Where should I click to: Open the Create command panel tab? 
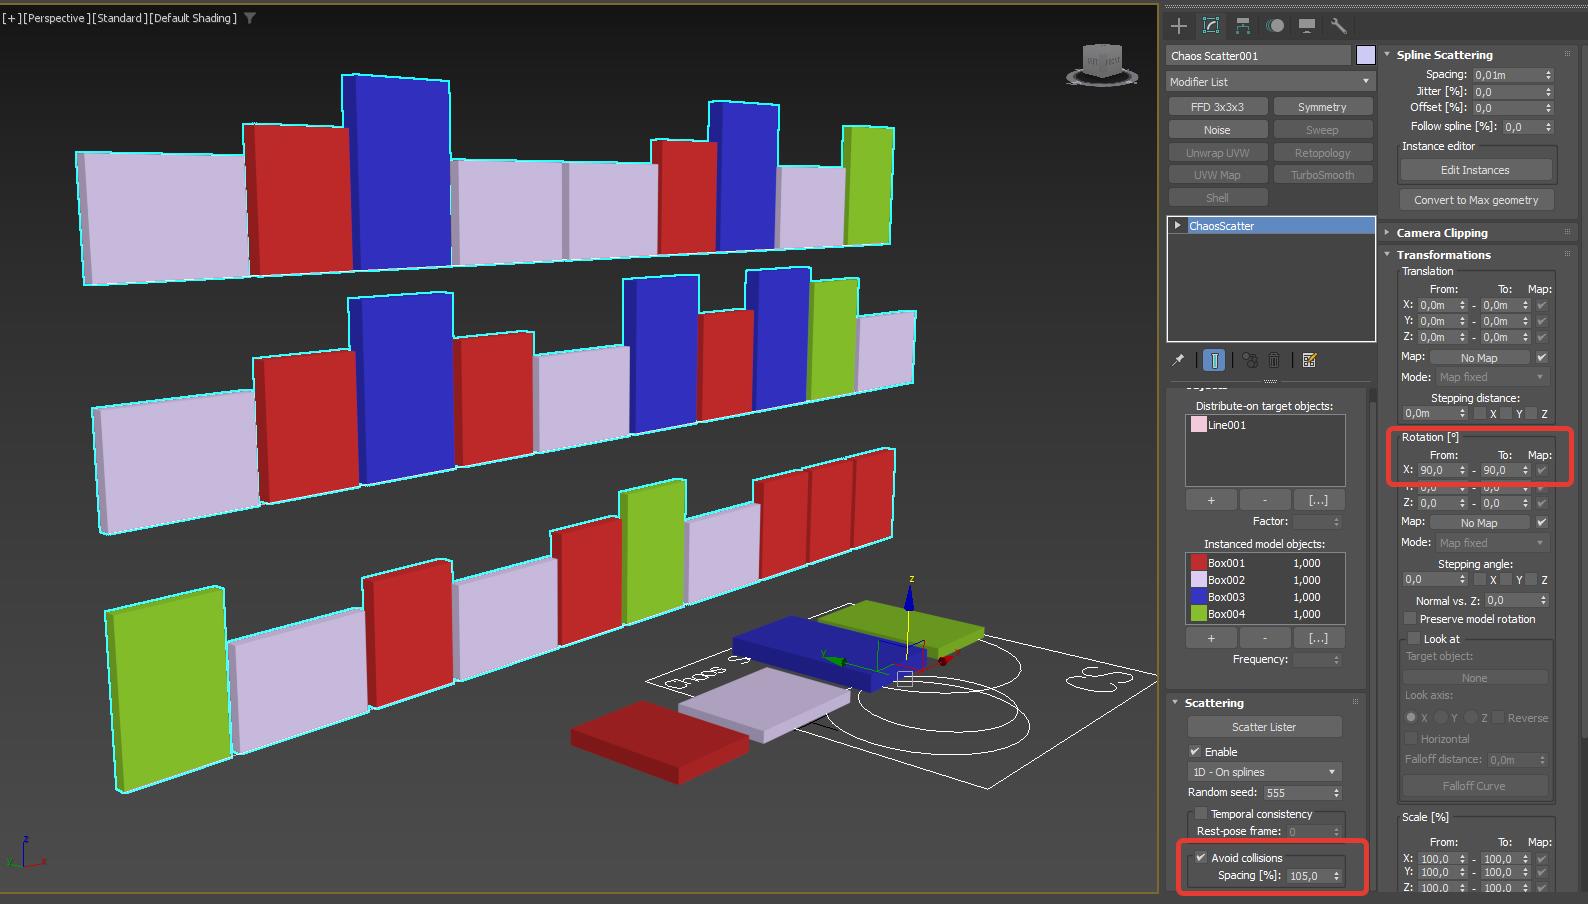[1179, 26]
